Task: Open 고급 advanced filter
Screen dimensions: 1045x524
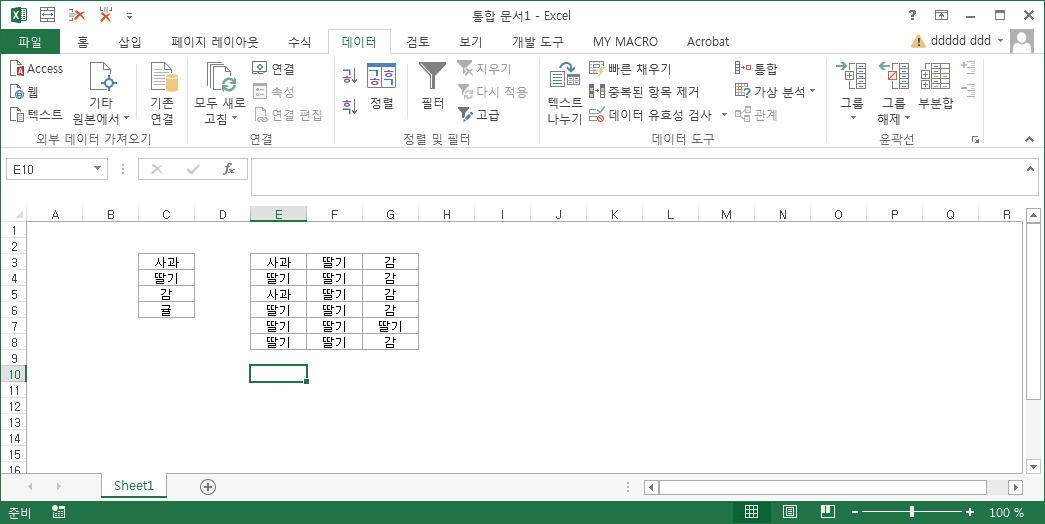Action: tap(479, 114)
